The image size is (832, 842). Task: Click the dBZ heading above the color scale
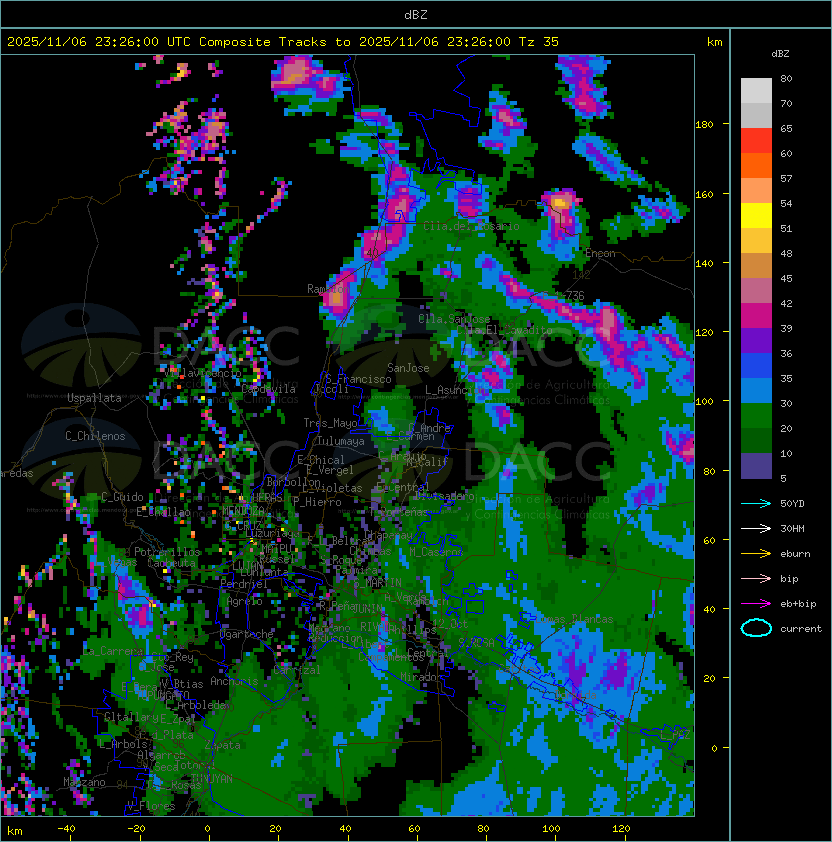pyautogui.click(x=780, y=54)
